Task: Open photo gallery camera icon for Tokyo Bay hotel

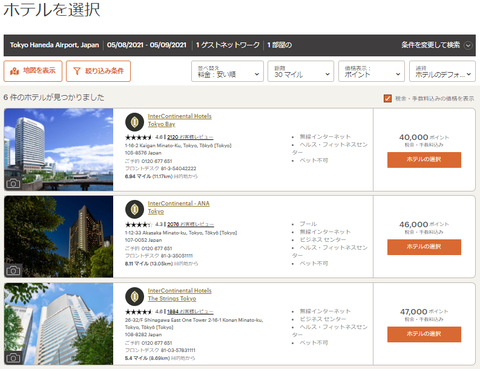Action: (x=13, y=183)
